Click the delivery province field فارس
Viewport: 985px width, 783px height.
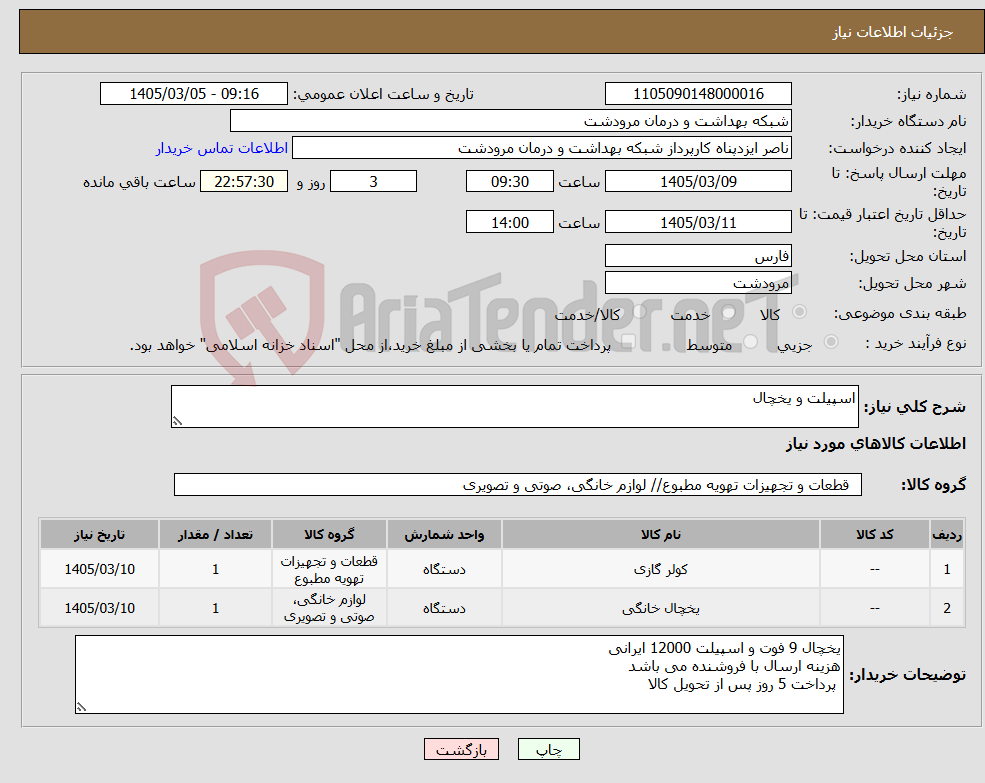[x=698, y=256]
